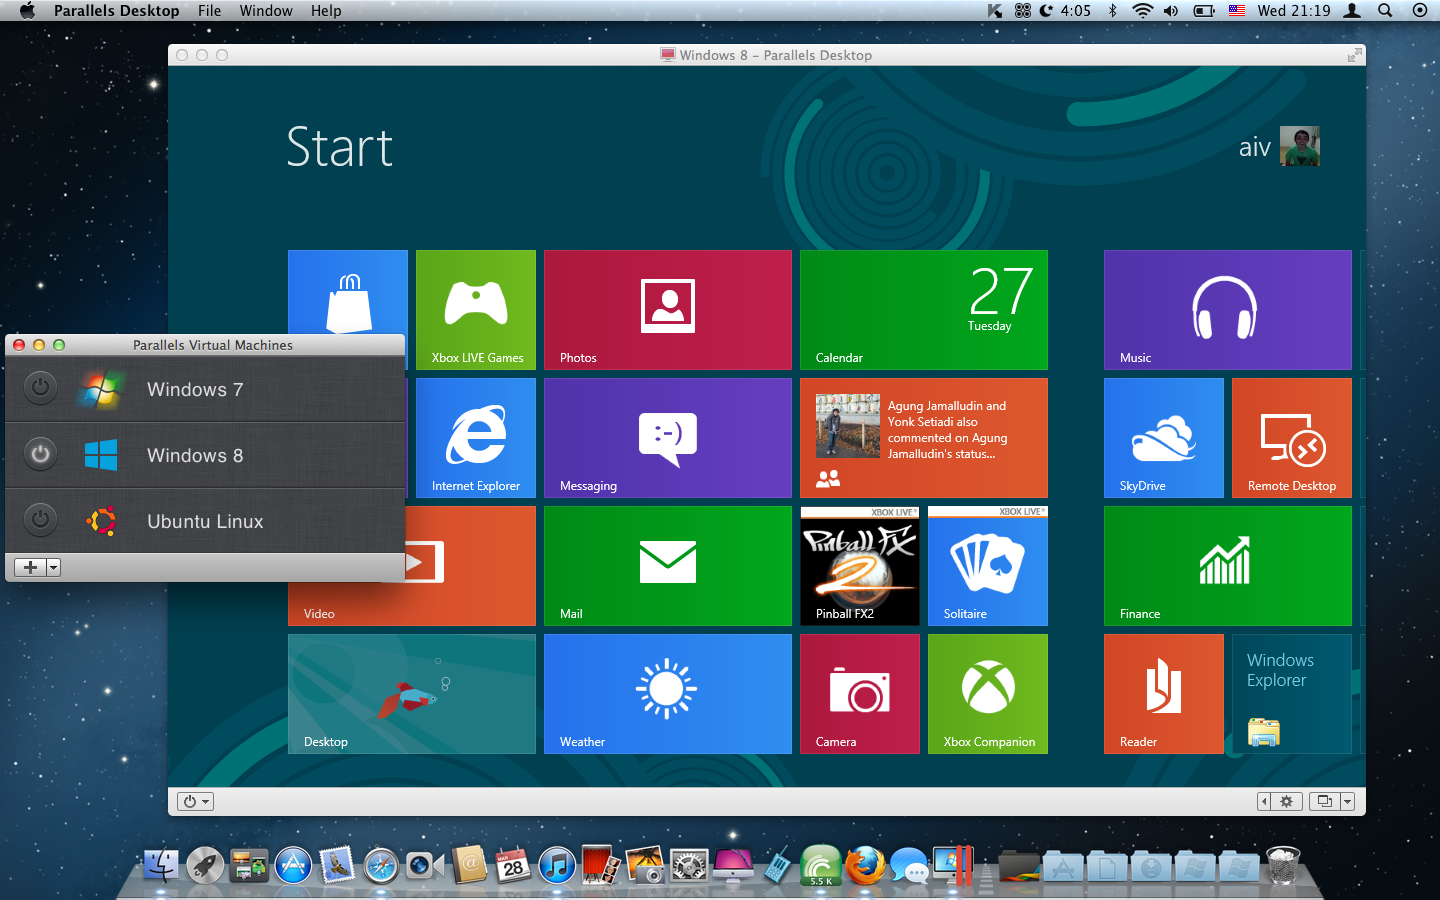
Task: Open the Desktop tile with fish
Action: point(412,694)
